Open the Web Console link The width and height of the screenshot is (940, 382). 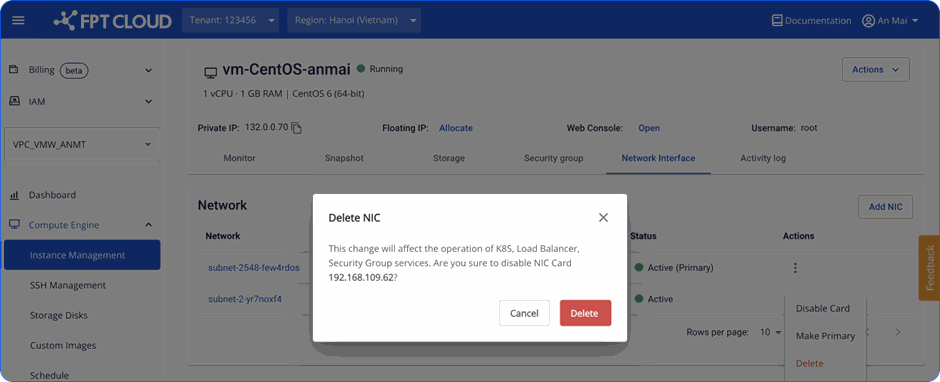pyautogui.click(x=649, y=128)
